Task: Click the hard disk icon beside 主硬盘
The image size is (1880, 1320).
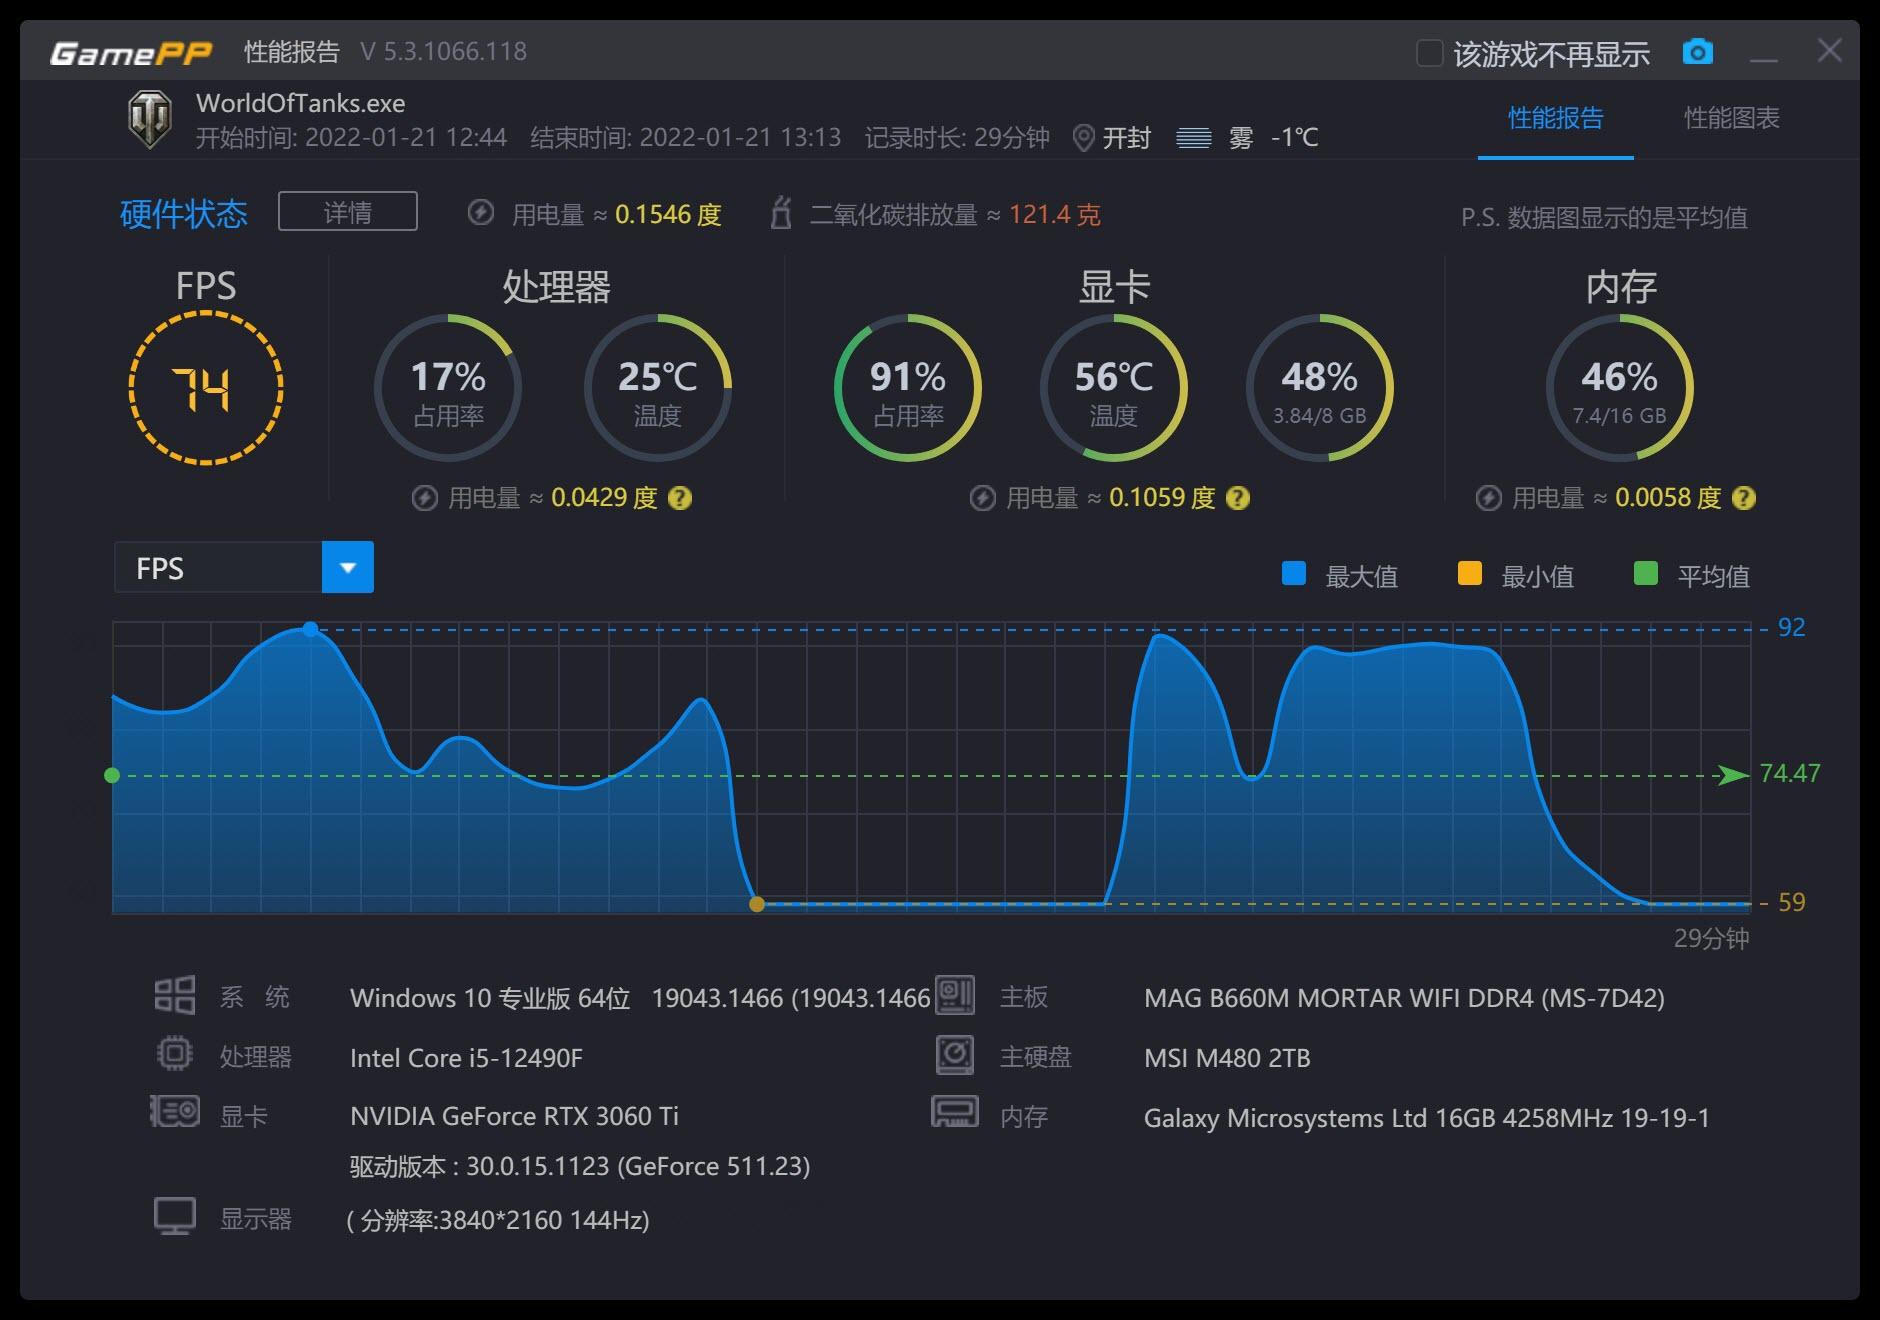Action: 955,1054
